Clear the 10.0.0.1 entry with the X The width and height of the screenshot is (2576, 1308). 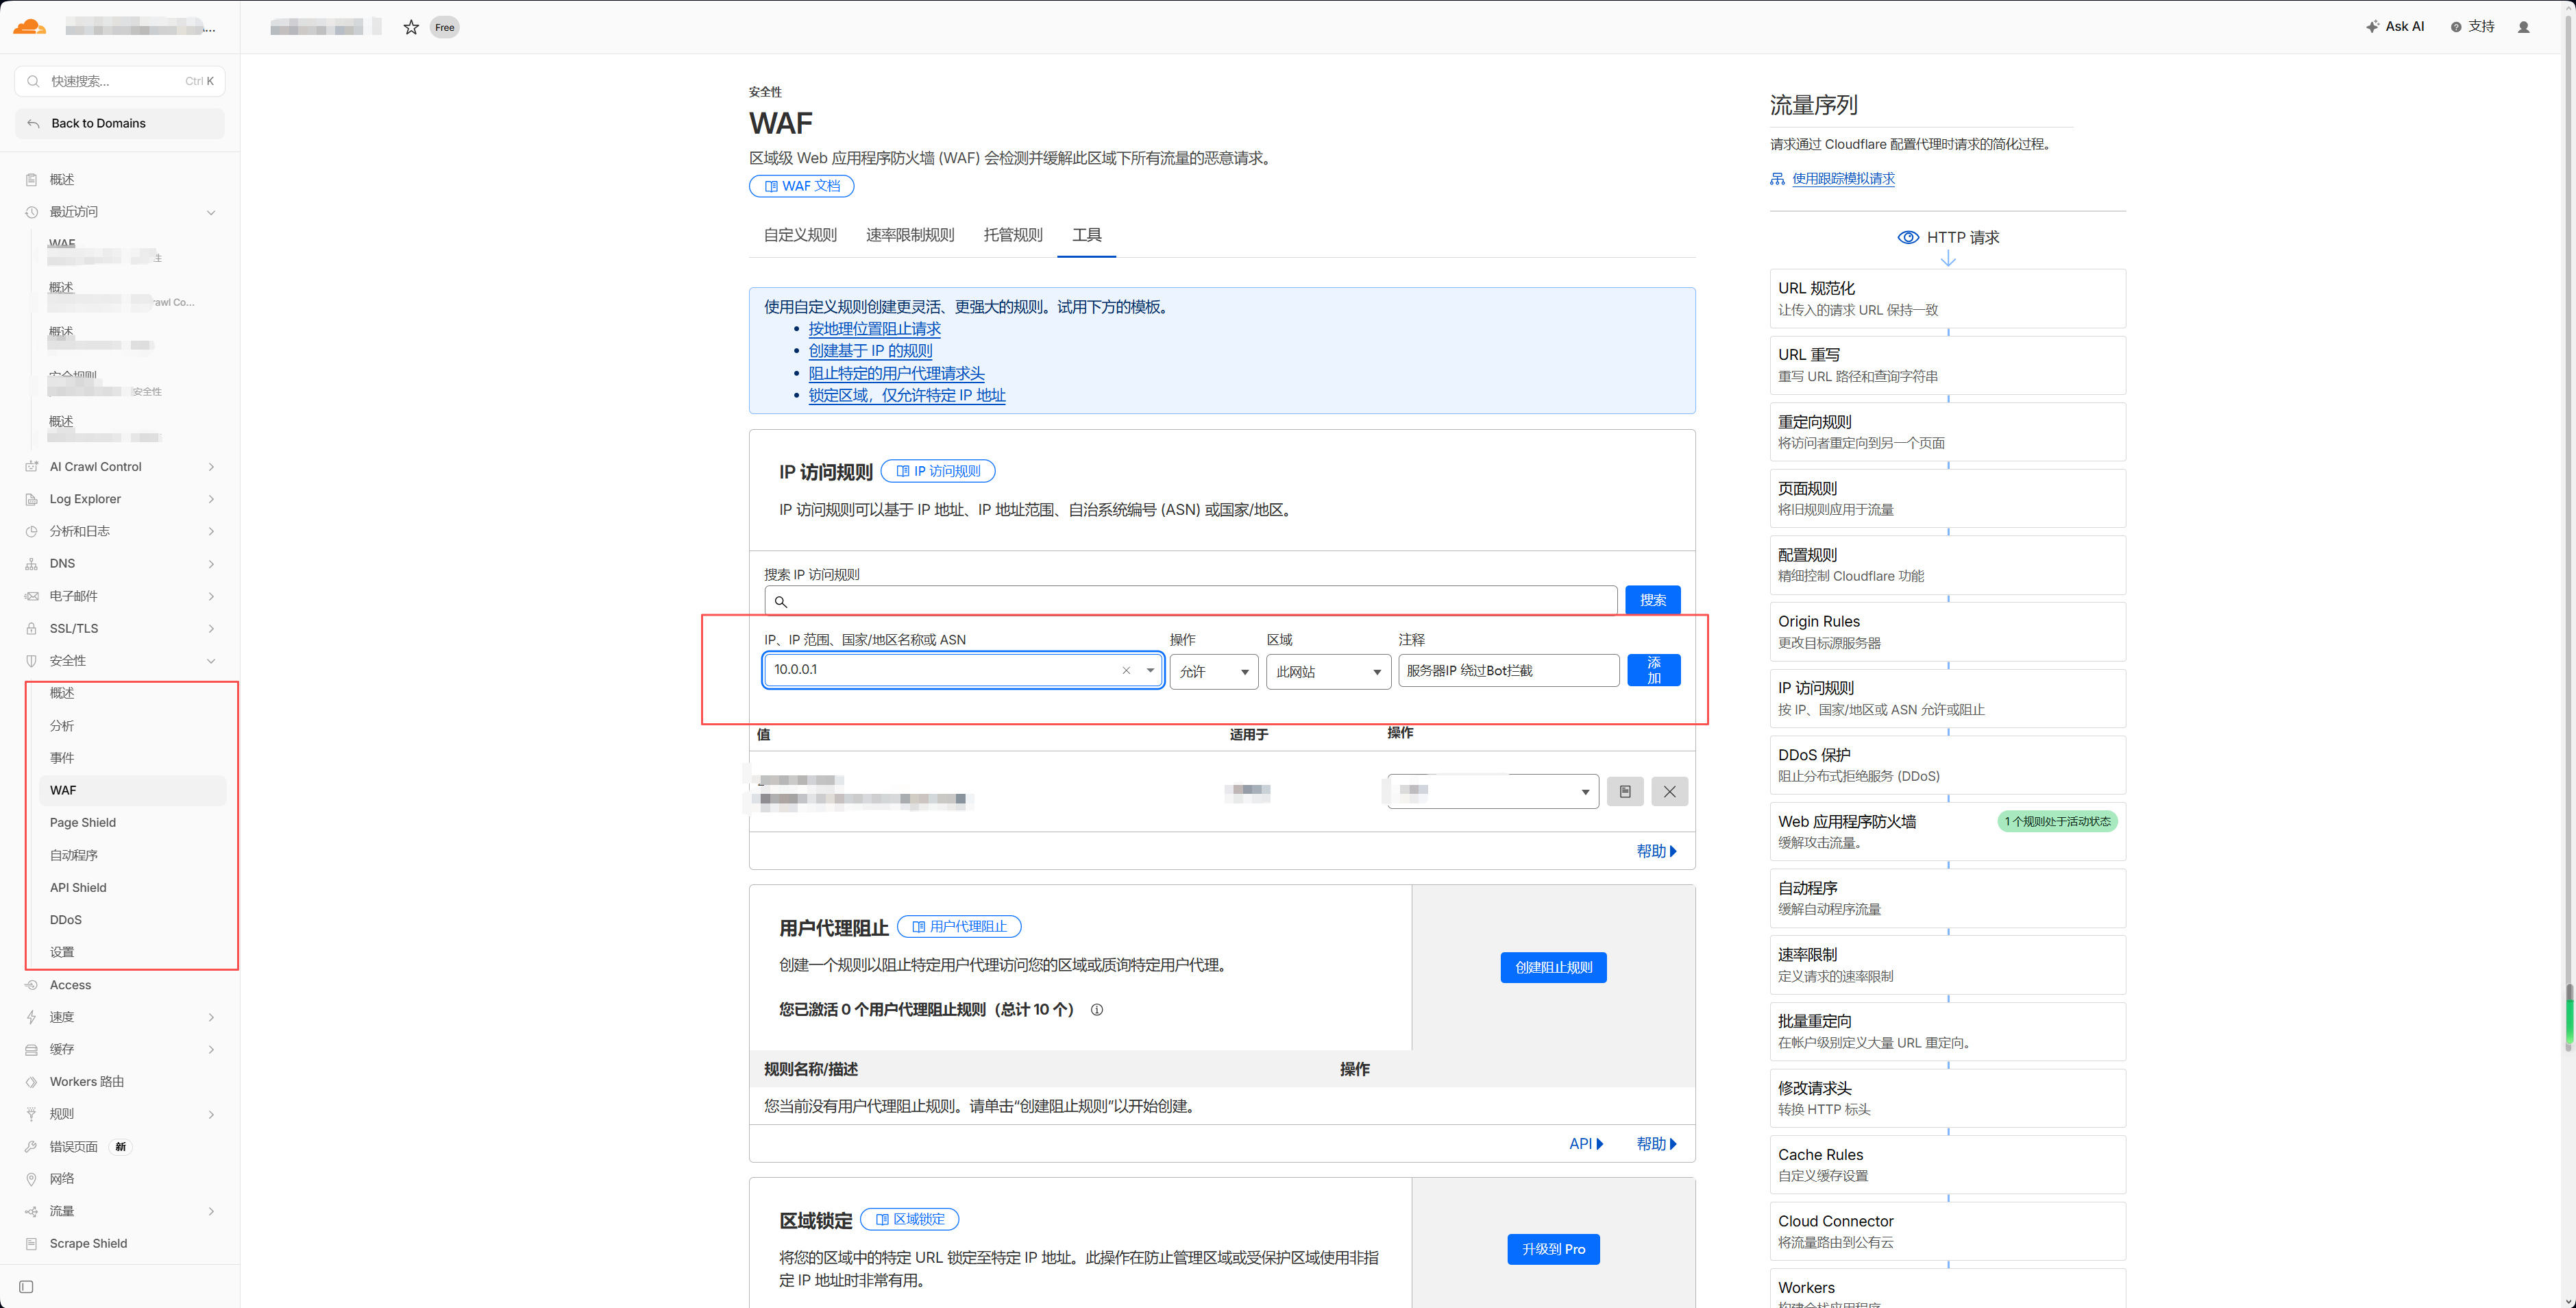[1126, 670]
